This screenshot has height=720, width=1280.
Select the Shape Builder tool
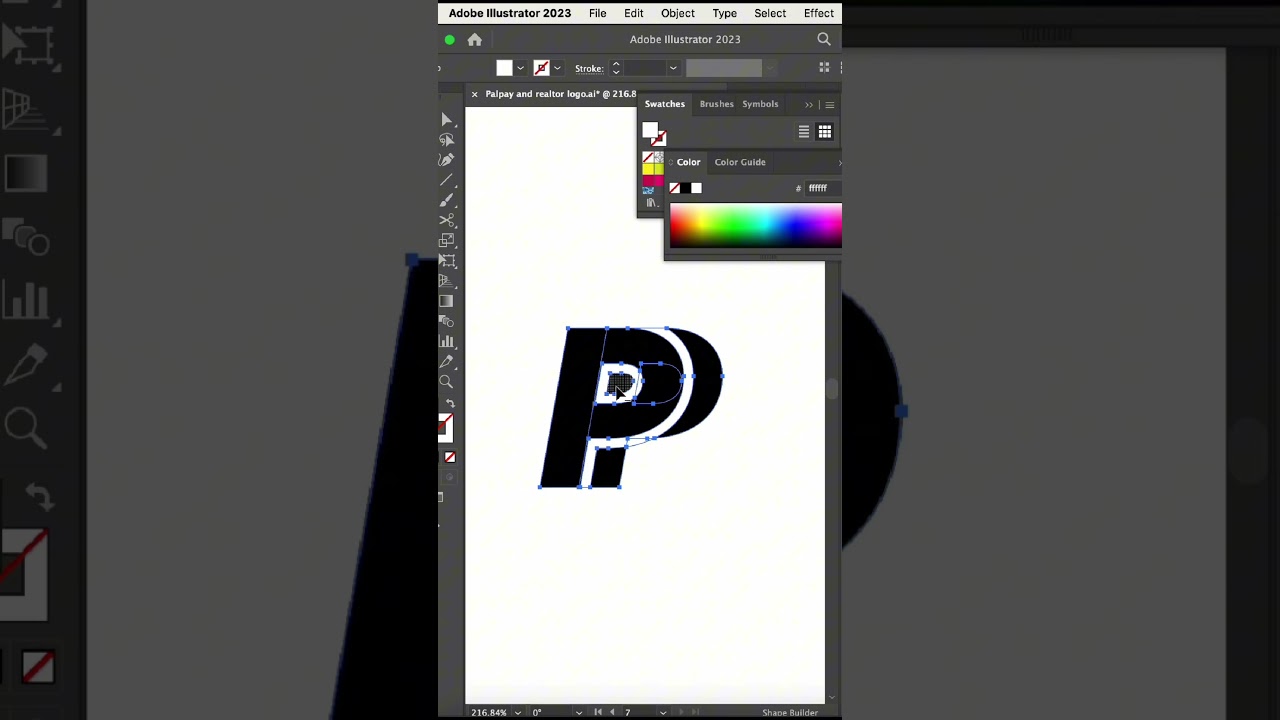pyautogui.click(x=447, y=321)
